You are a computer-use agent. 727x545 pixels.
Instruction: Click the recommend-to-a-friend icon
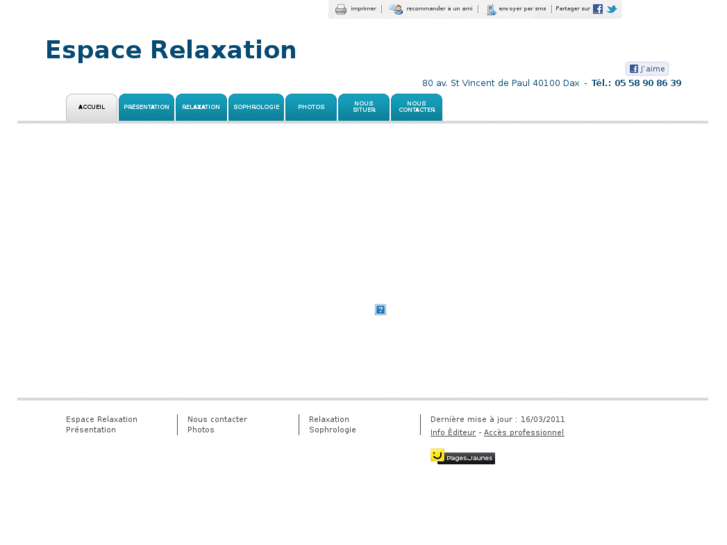pos(395,9)
